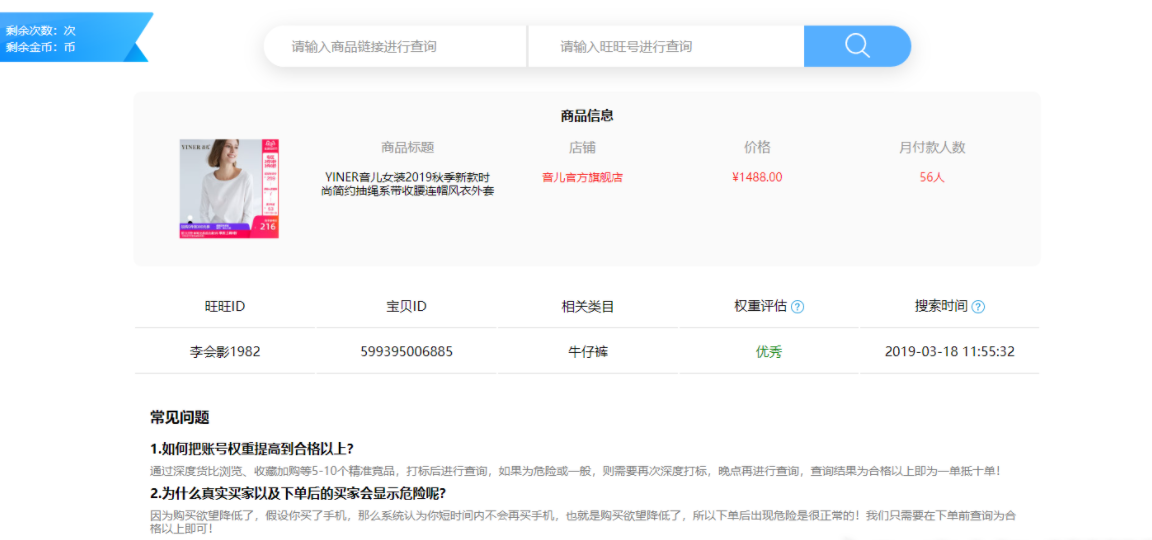Image resolution: width=1152 pixels, height=540 pixels.
Task: Open the help icon beside 权重评估
Action: pyautogui.click(x=797, y=307)
